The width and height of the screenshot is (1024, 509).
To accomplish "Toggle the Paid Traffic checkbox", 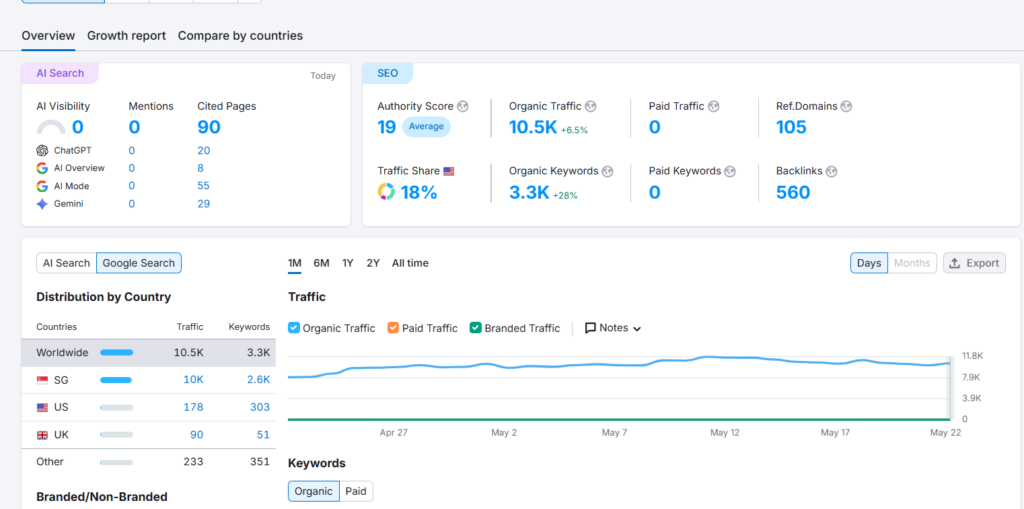I will pyautogui.click(x=393, y=328).
